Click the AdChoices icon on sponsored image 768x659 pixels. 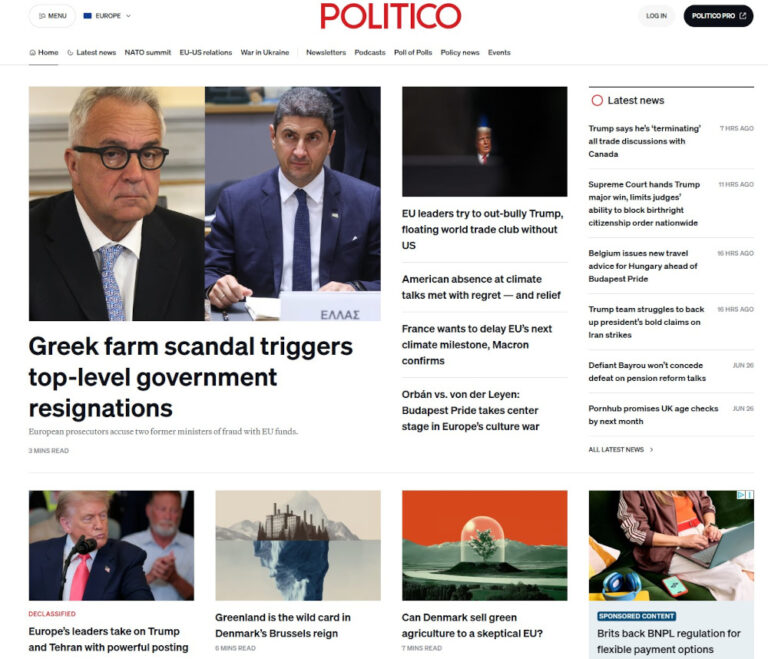tap(745, 495)
